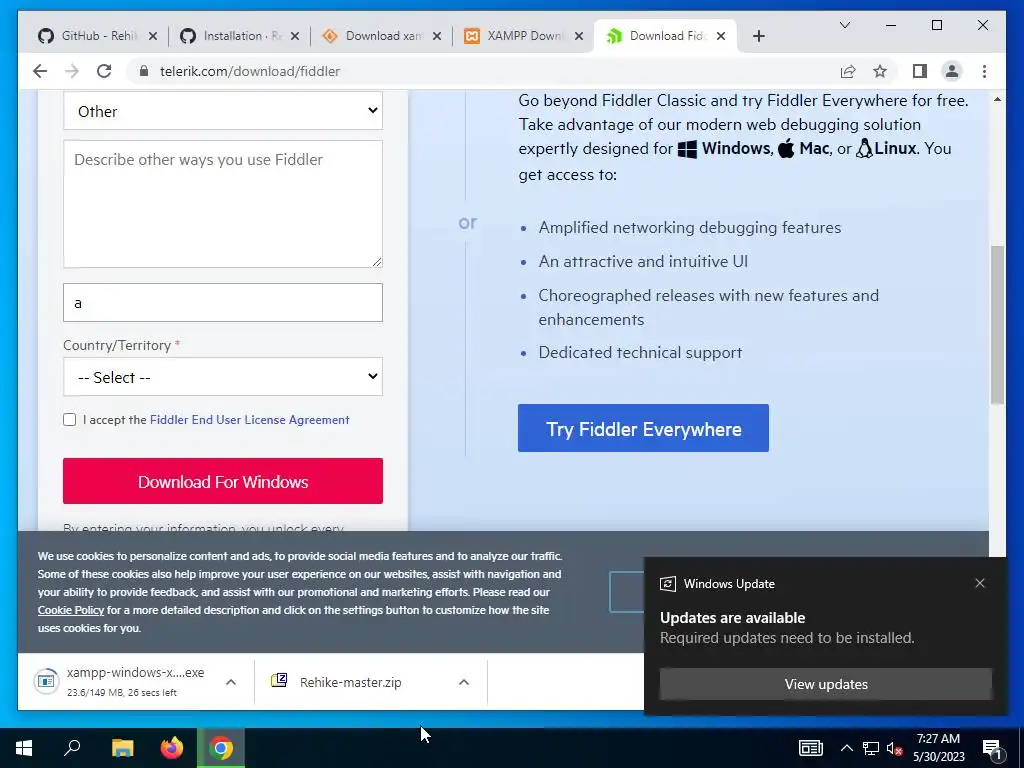The image size is (1024, 768).
Task: Open the Cookie Policy link
Action: pyautogui.click(x=71, y=610)
